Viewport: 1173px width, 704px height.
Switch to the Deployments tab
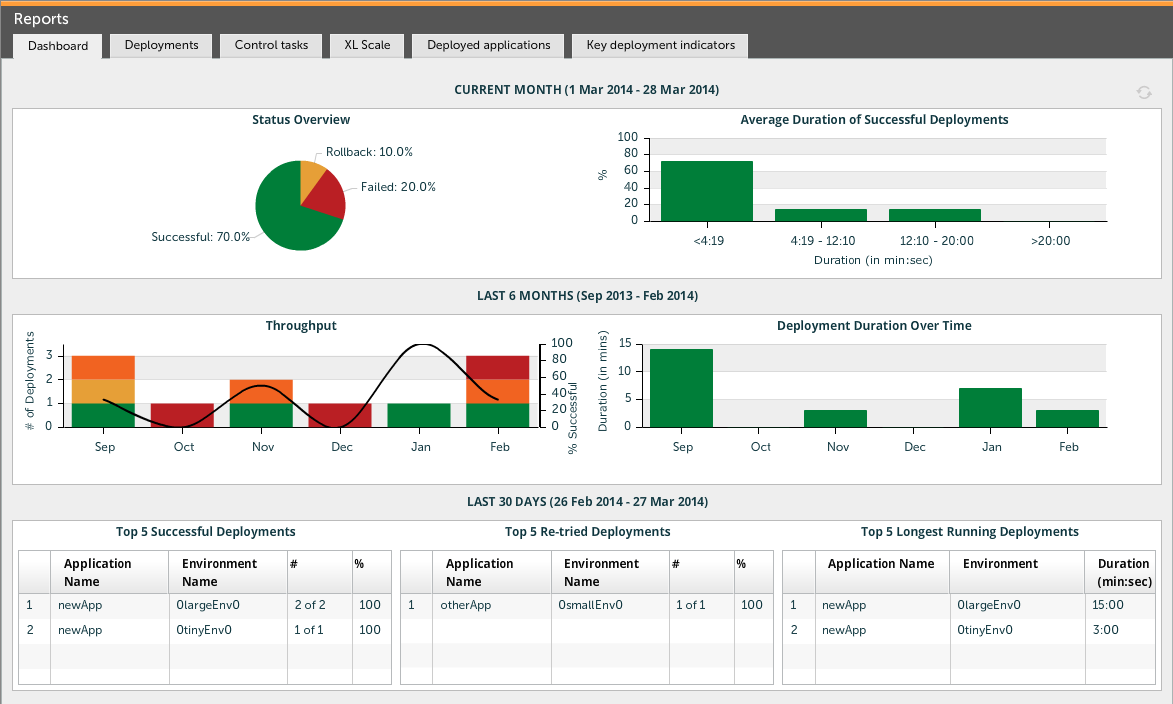161,45
